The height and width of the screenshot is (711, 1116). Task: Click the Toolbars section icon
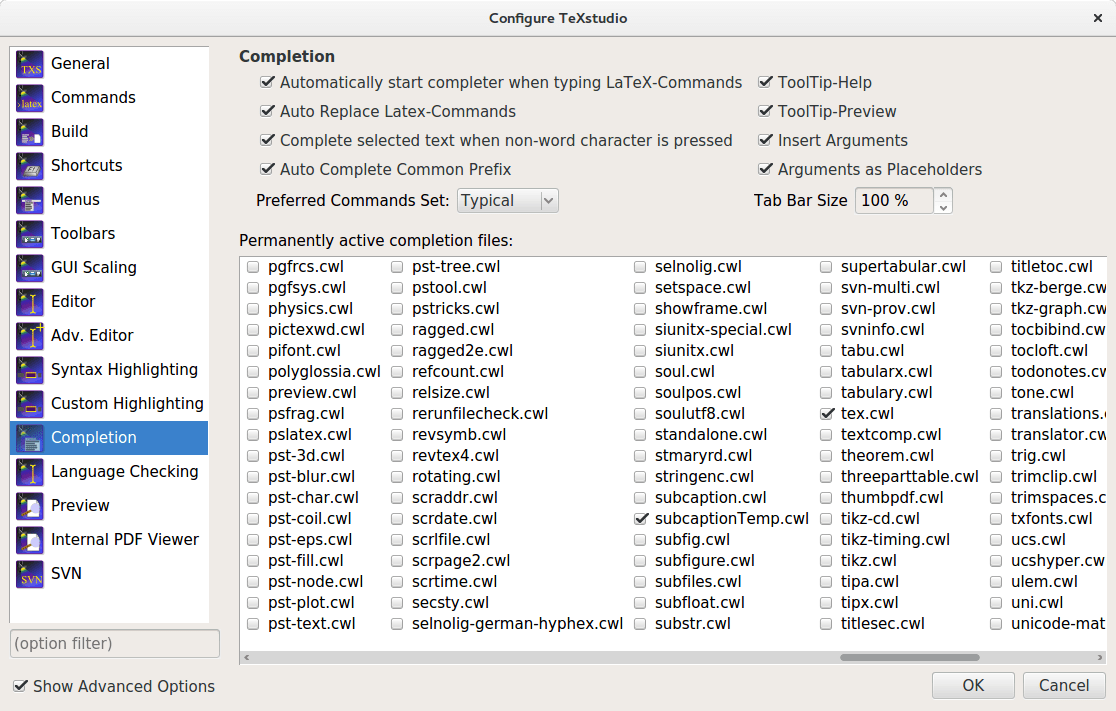(30, 234)
